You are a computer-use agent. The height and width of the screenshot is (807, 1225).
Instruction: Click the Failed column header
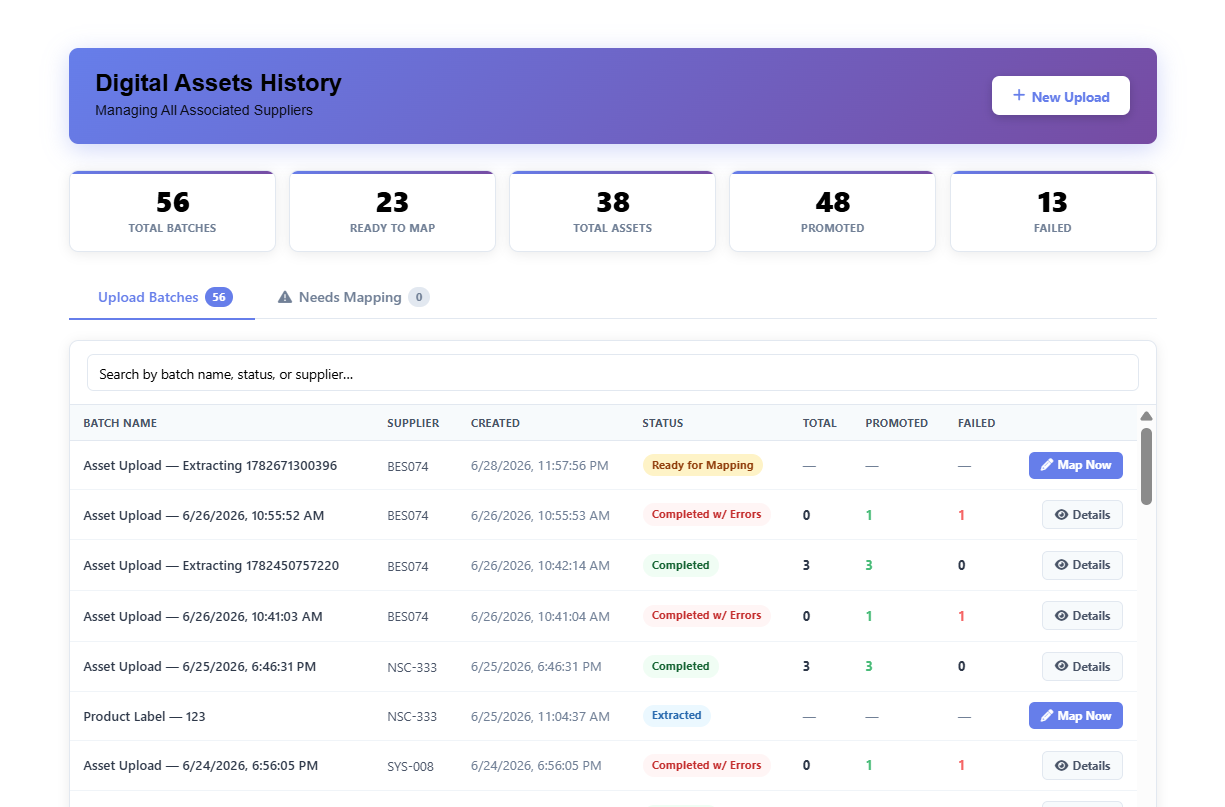[977, 423]
